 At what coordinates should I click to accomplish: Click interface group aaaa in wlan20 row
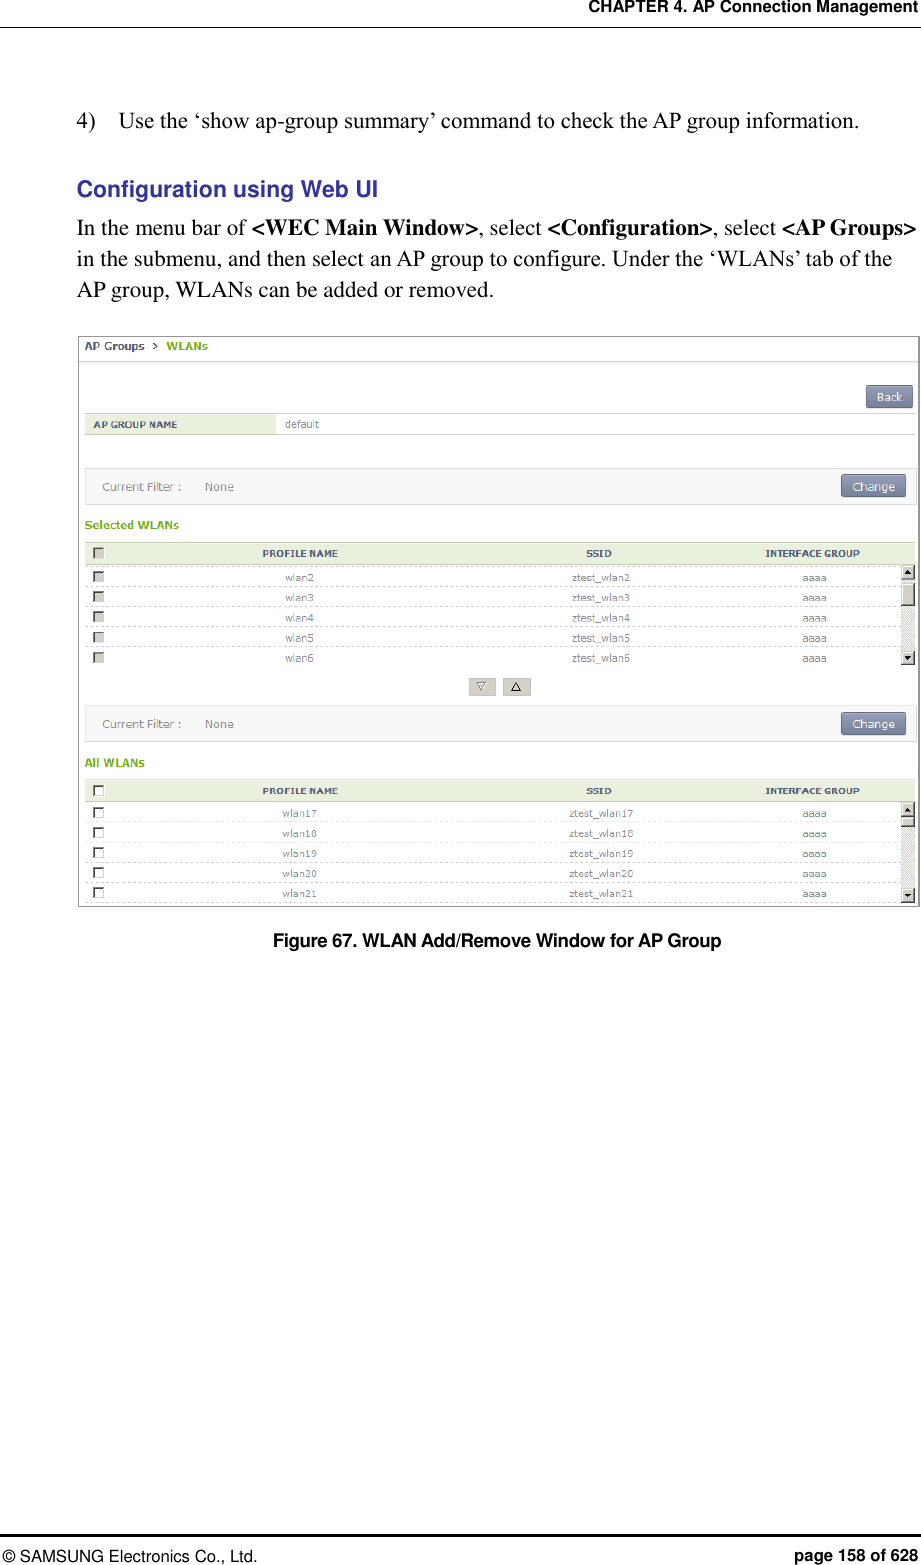814,873
